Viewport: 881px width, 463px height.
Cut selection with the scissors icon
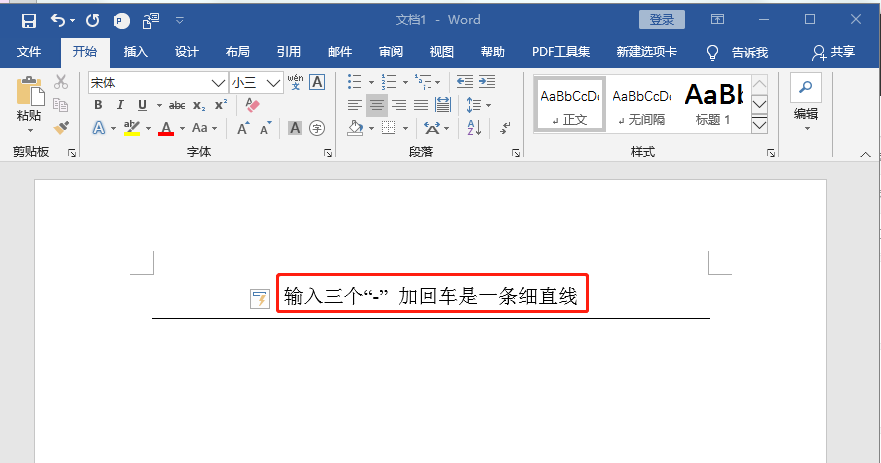[61, 82]
